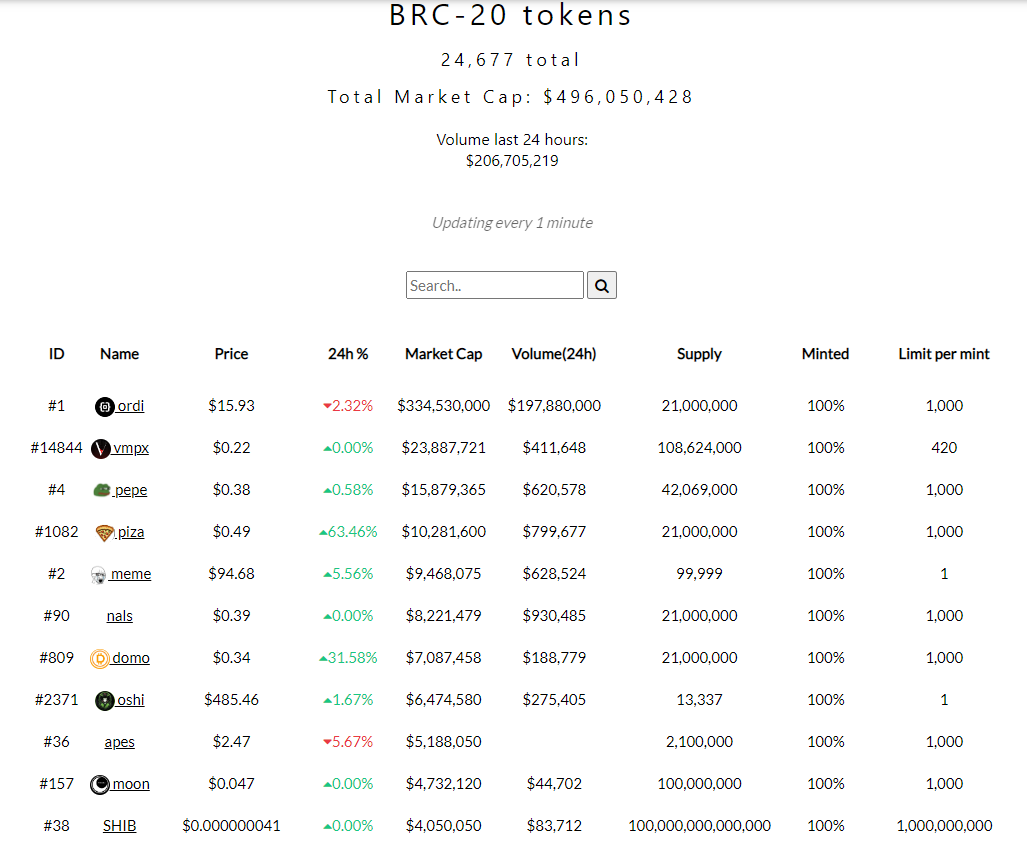
Task: Sort by the Volume(24h) column header
Action: click(x=553, y=354)
